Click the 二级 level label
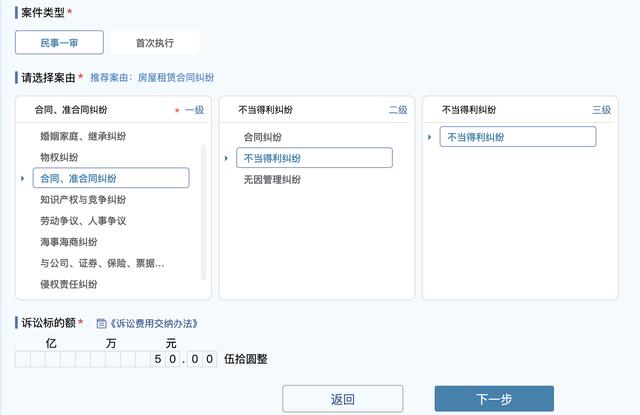The width and height of the screenshot is (640, 415). point(398,110)
